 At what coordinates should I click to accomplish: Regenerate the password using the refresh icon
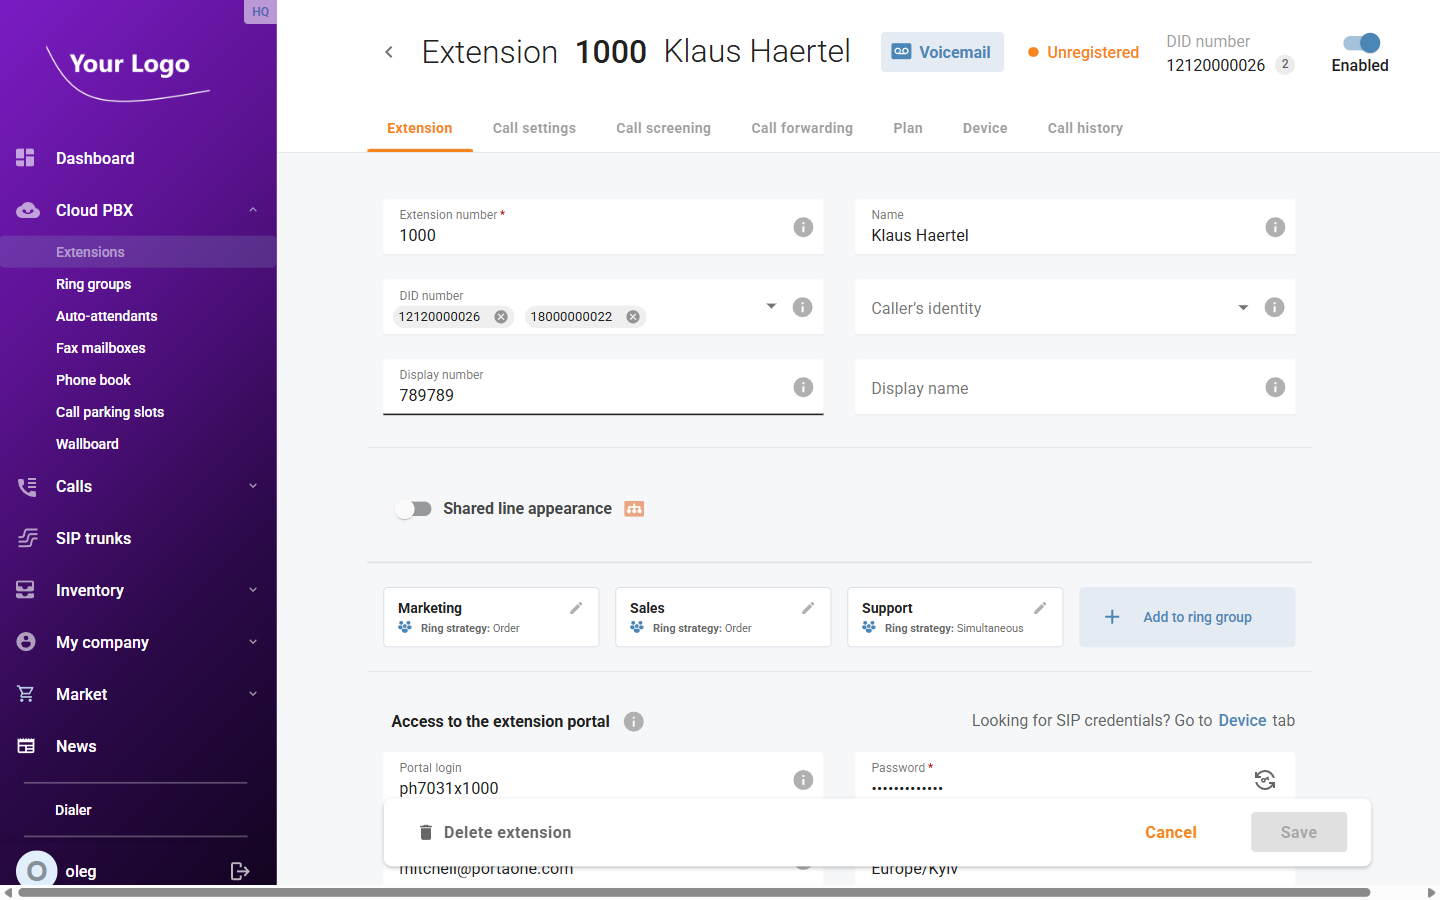[x=1264, y=779]
